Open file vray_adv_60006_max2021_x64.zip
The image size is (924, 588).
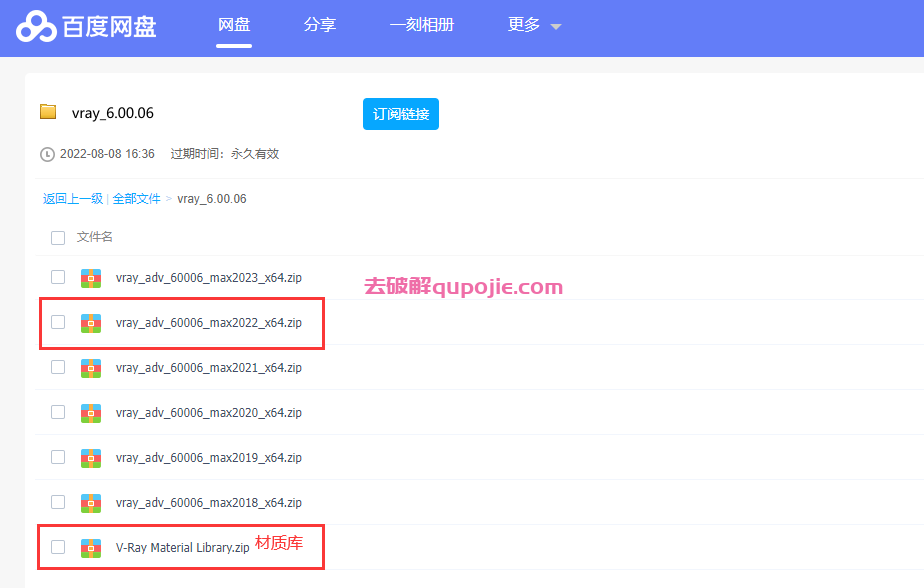pyautogui.click(x=209, y=368)
